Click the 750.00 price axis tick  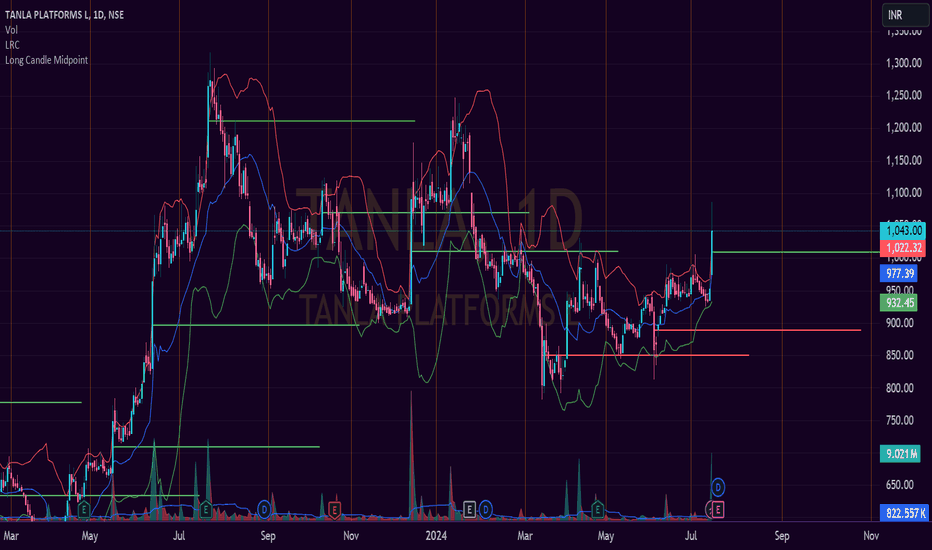[900, 420]
